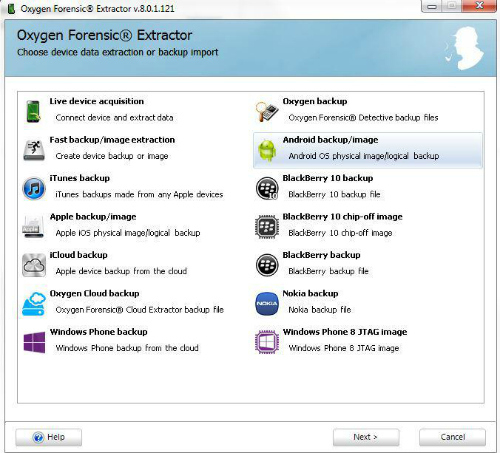The height and width of the screenshot is (453, 500).
Task: Click the Oxygen backup magnifier icon
Action: pyautogui.click(x=267, y=112)
